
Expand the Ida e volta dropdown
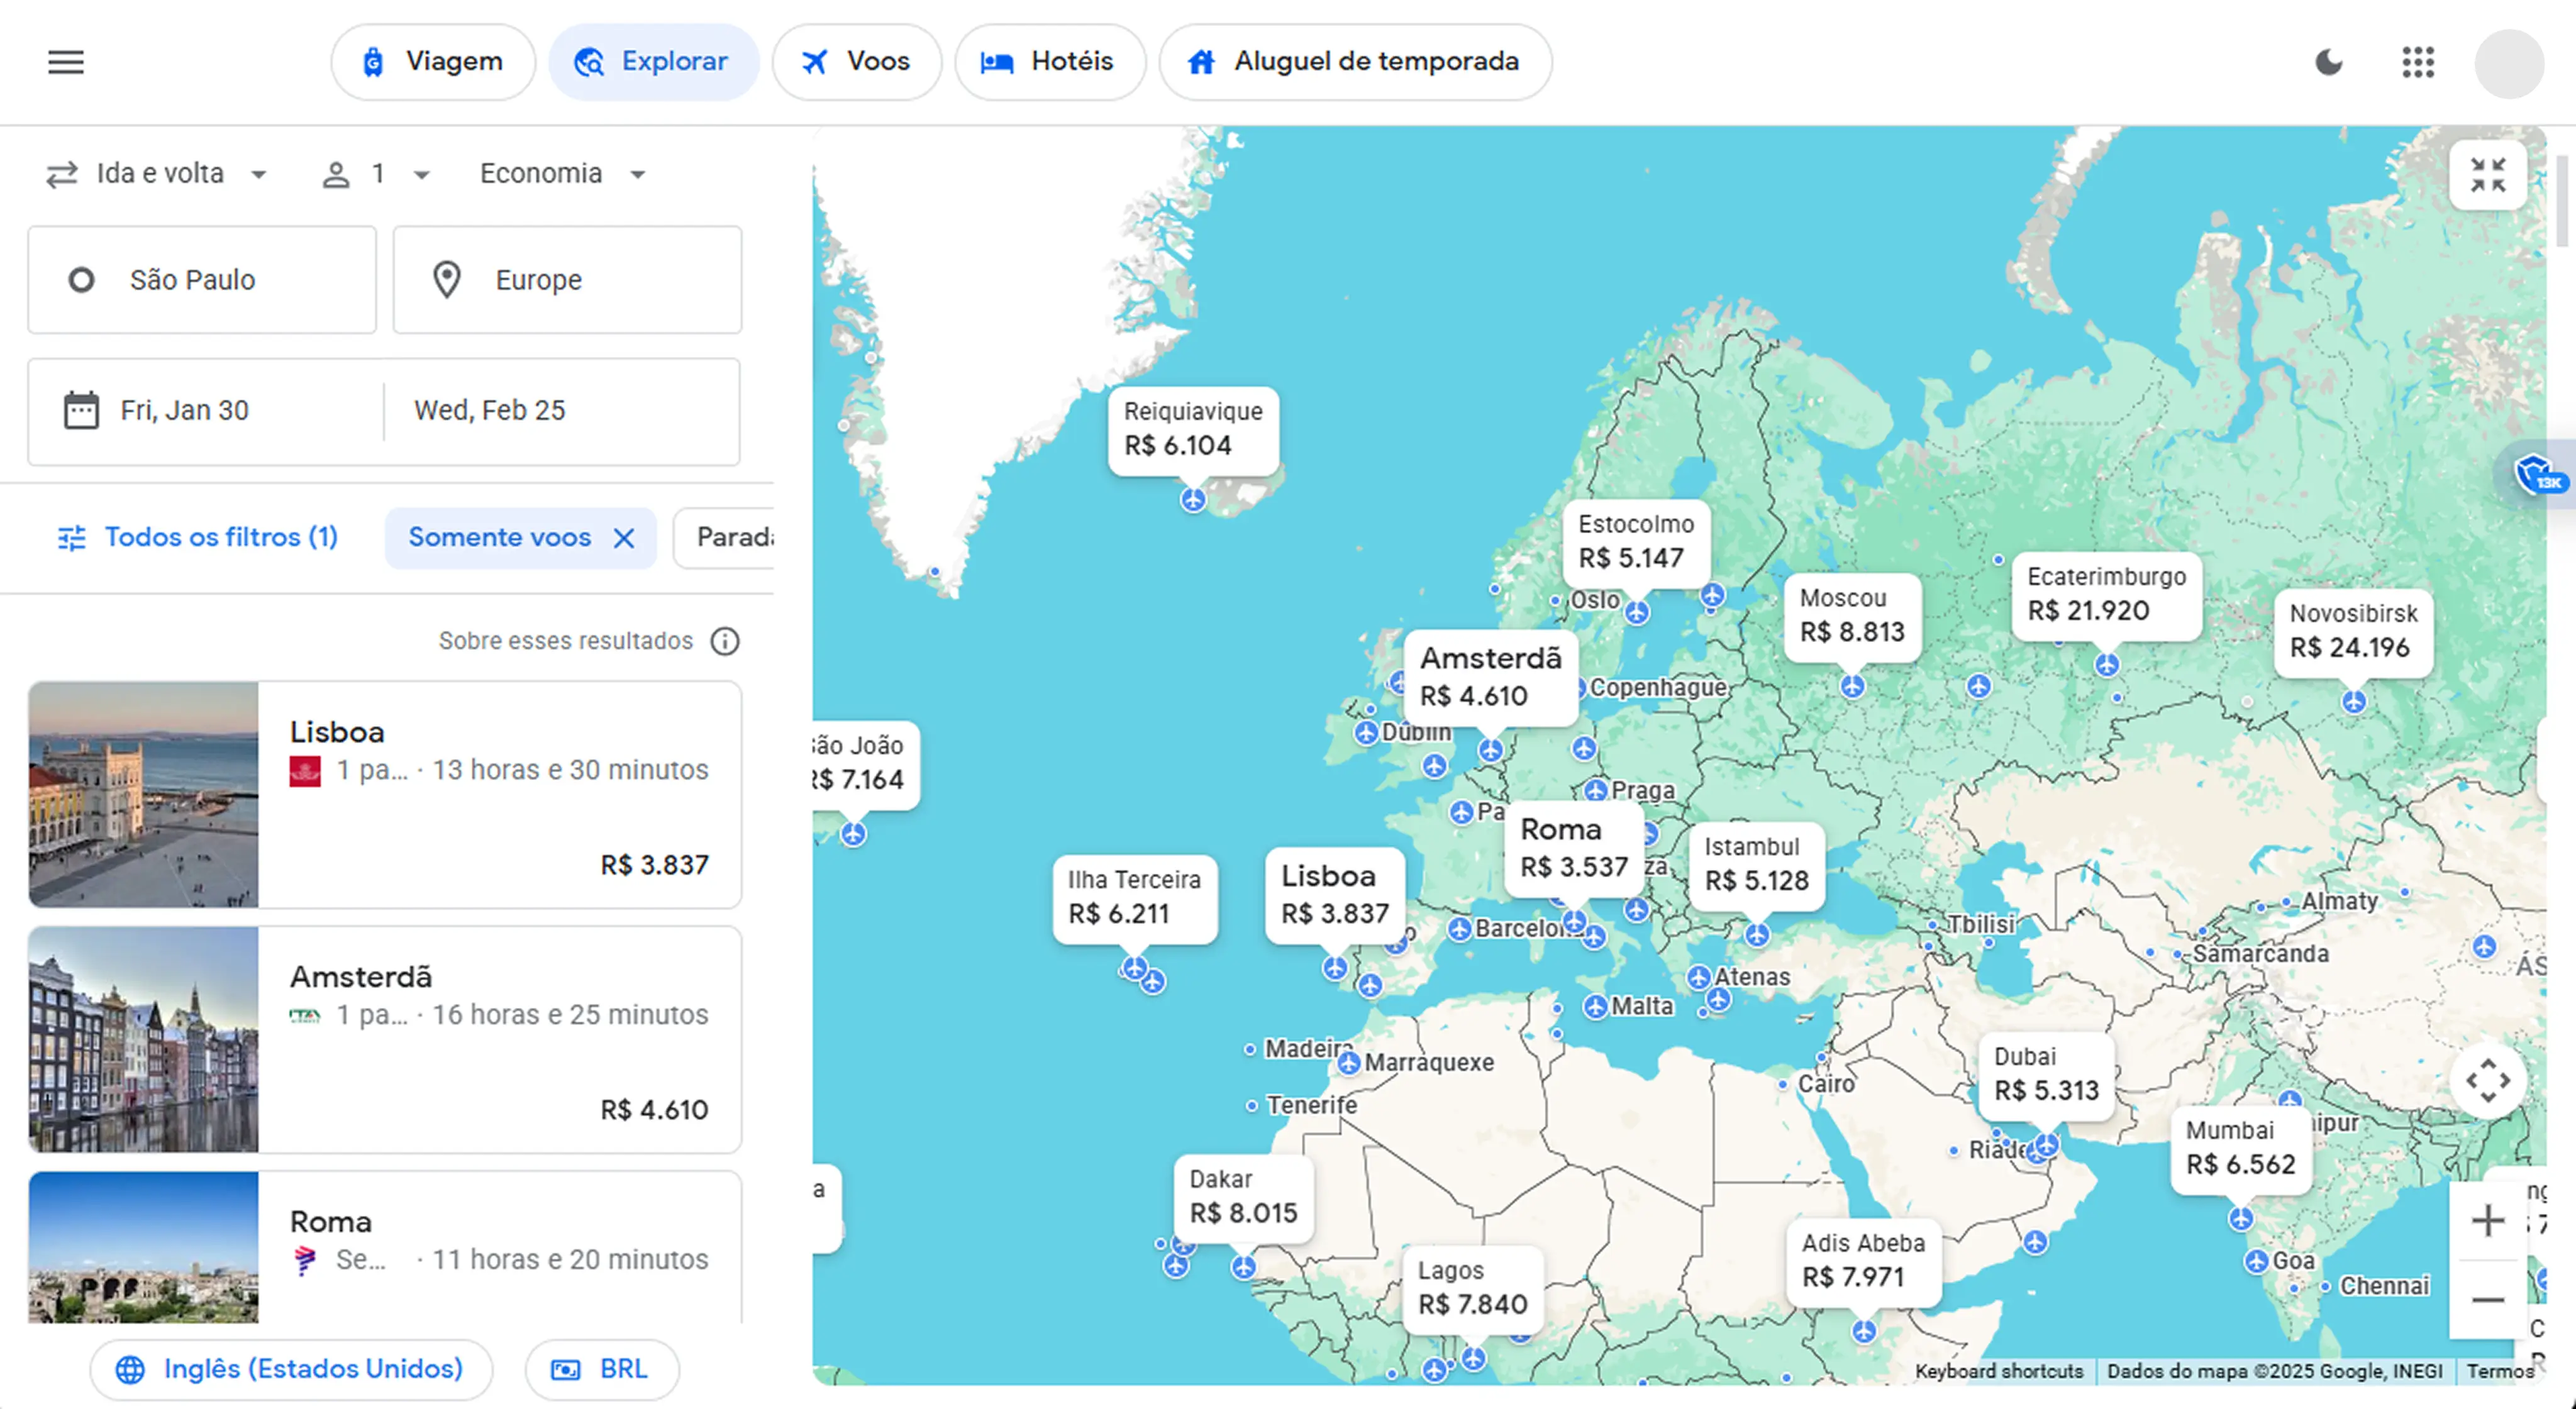coord(158,174)
